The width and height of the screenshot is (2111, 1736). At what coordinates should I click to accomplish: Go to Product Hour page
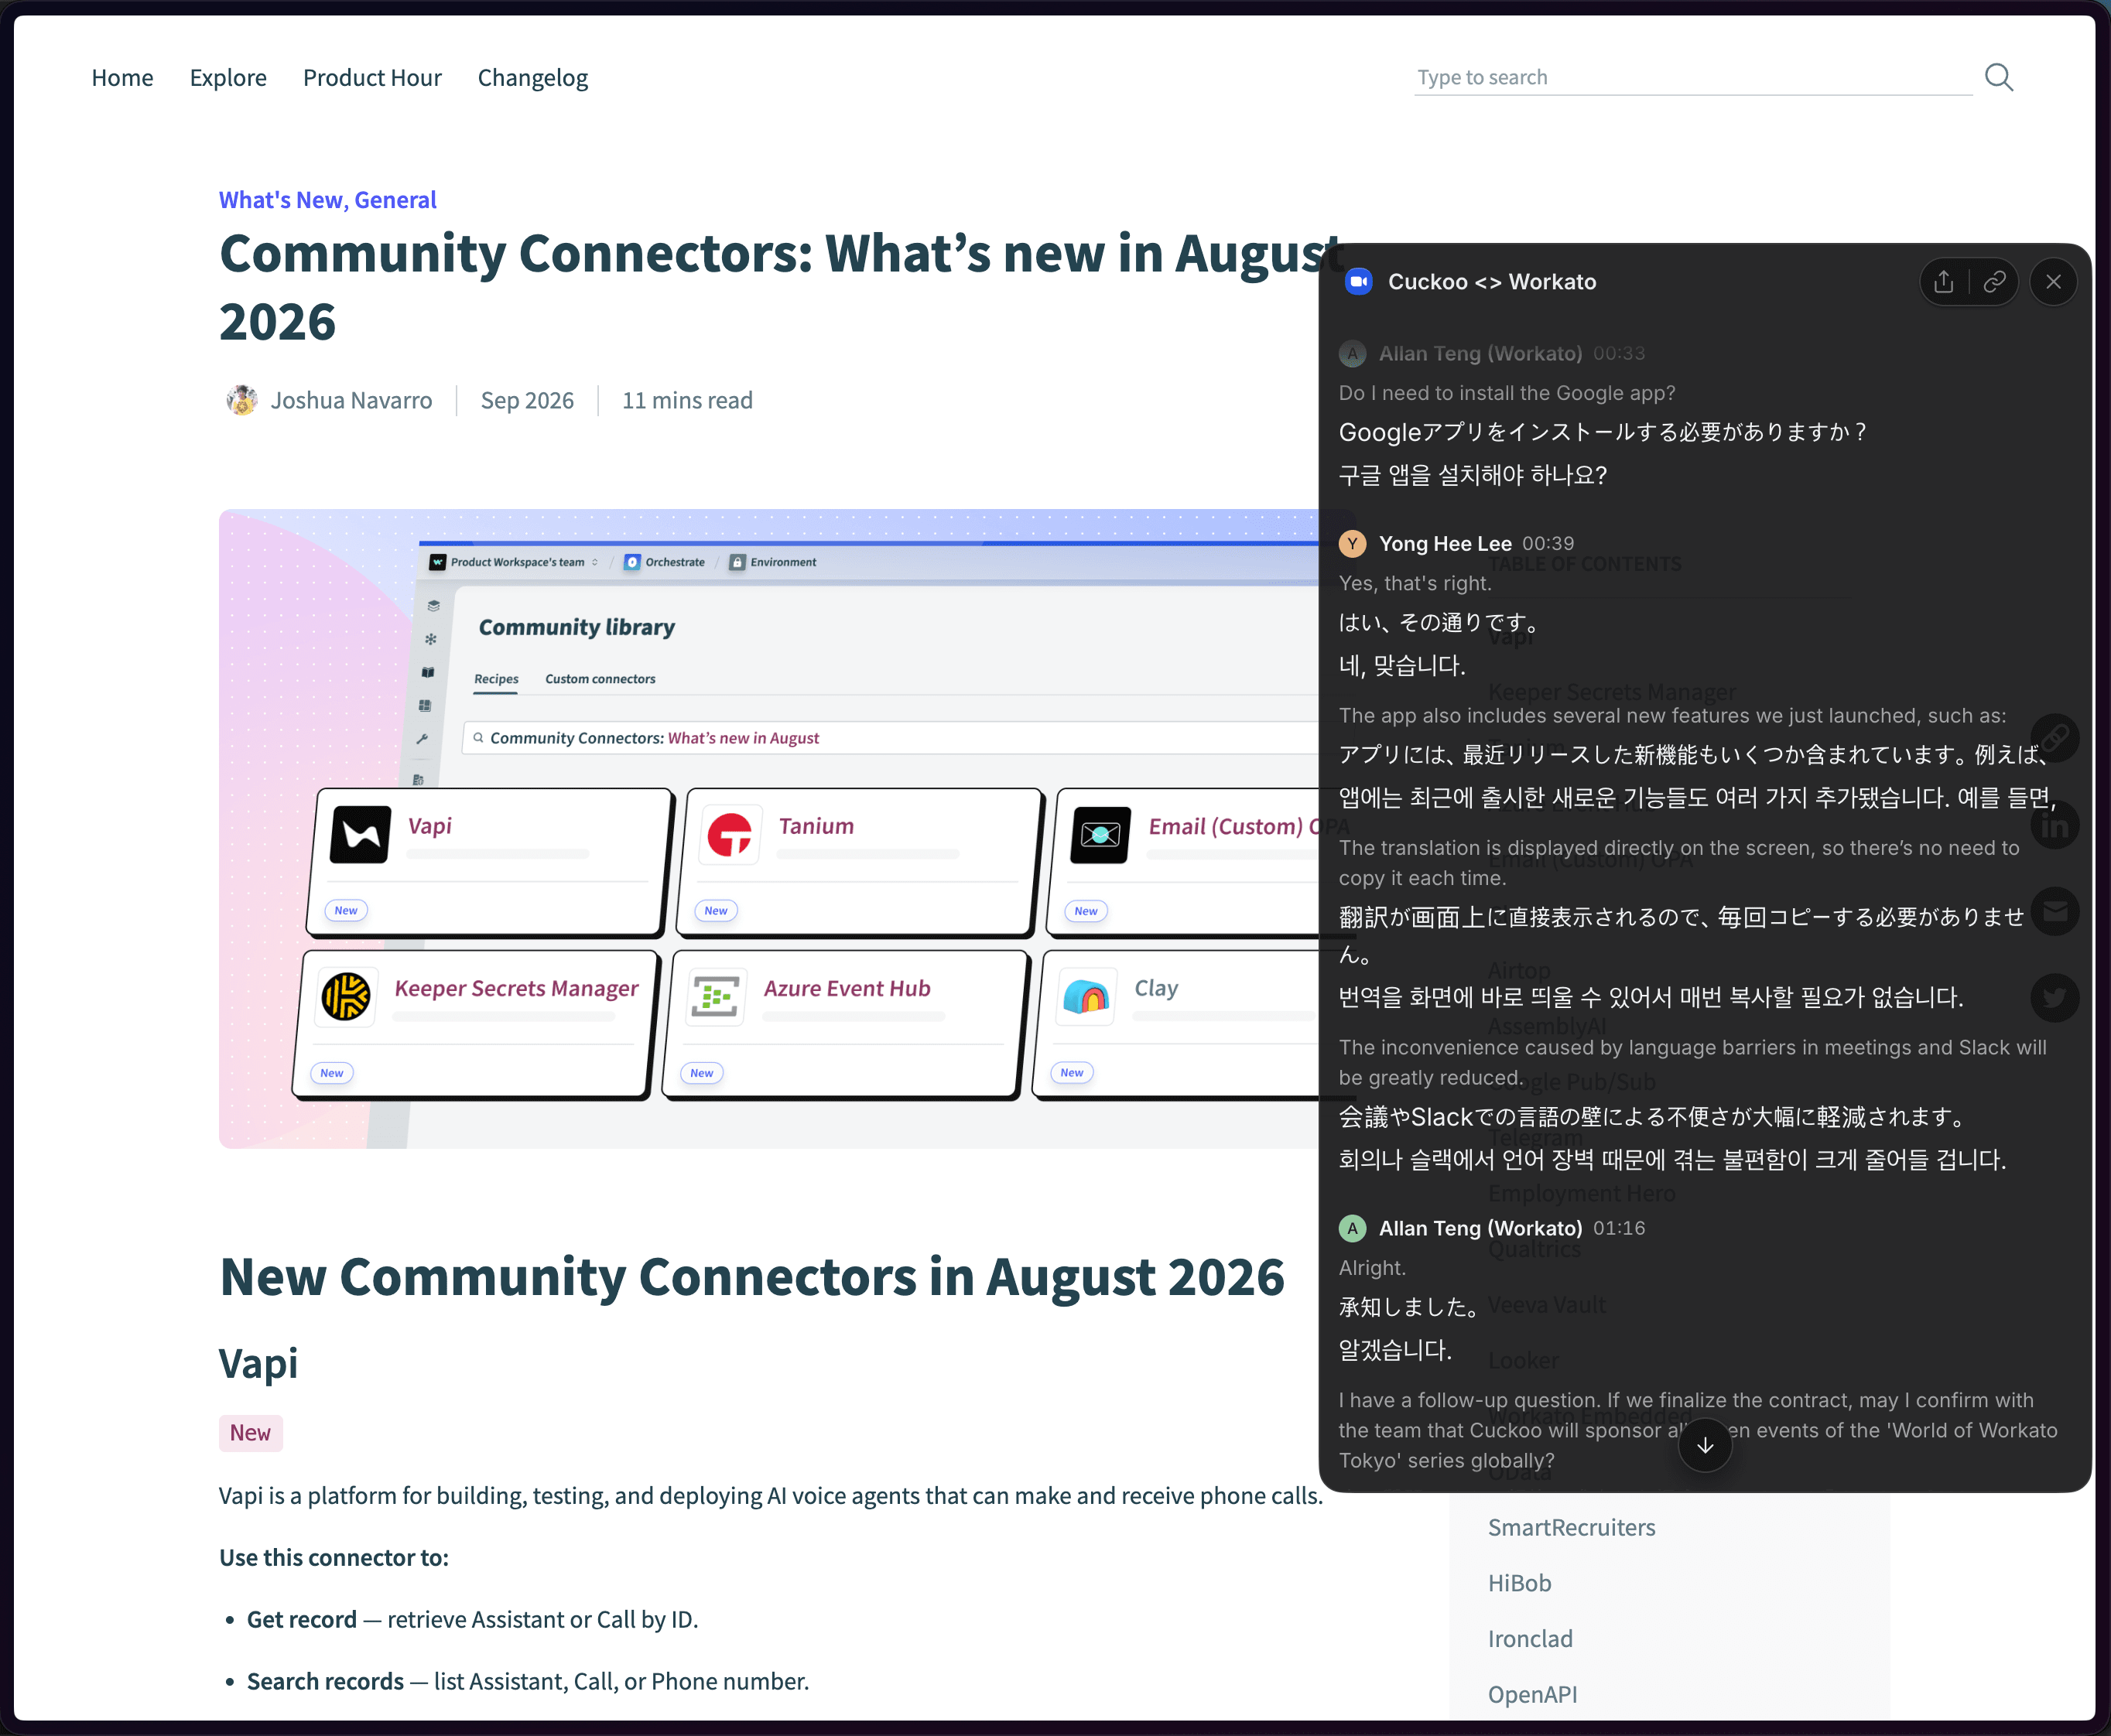point(372,78)
